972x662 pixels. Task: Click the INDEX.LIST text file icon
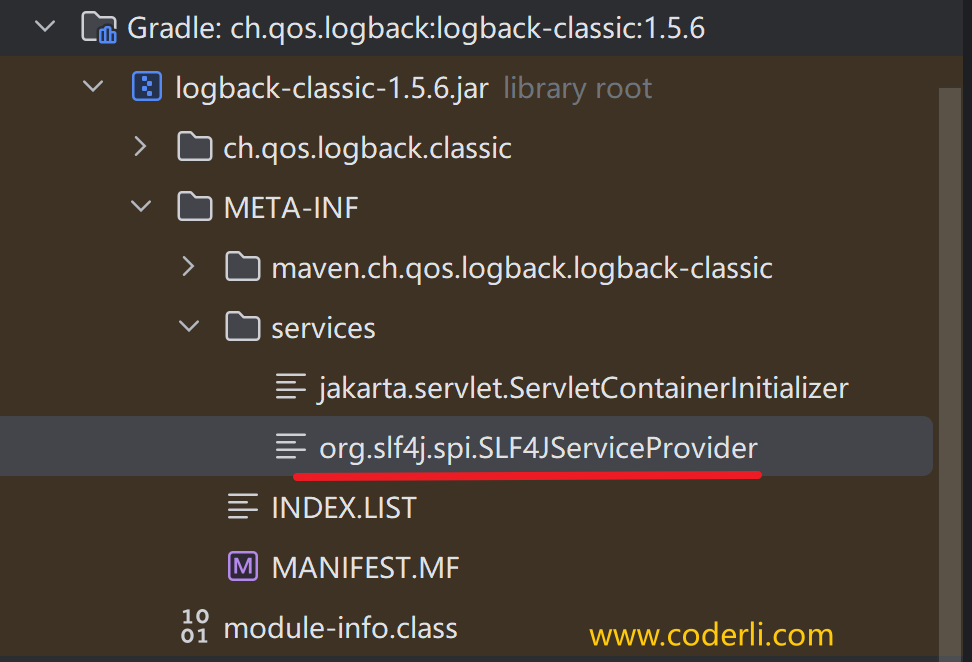pos(243,508)
